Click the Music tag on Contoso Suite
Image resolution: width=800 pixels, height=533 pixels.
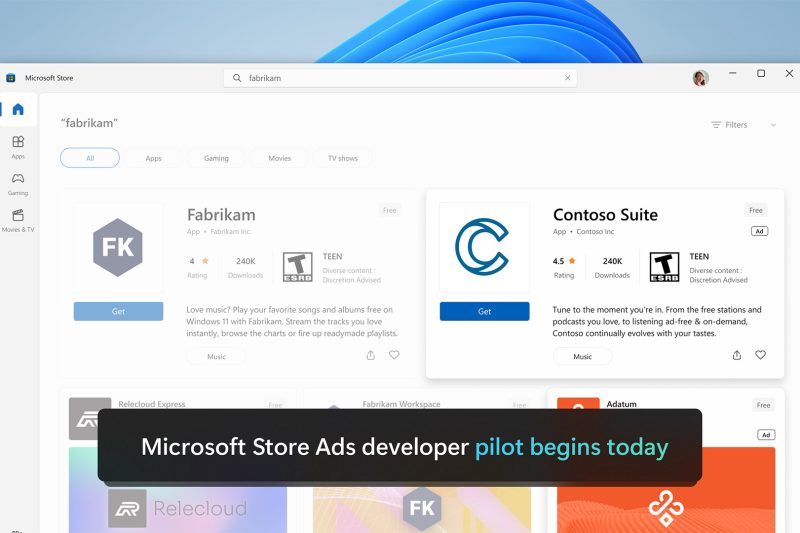[x=583, y=357]
